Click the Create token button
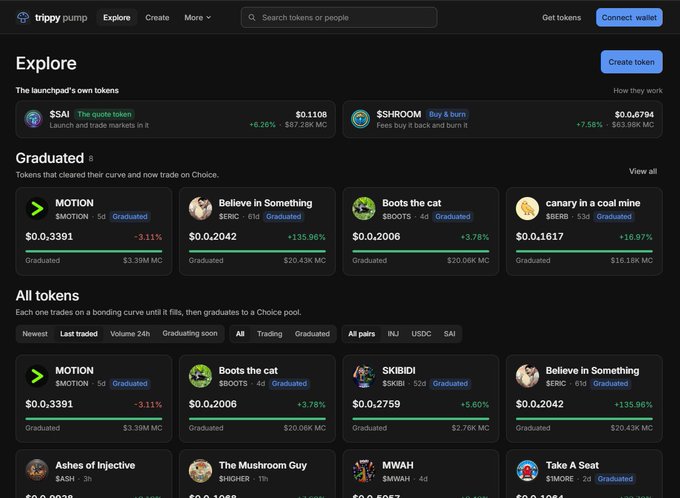Screen dimensions: 680x498 (631, 62)
